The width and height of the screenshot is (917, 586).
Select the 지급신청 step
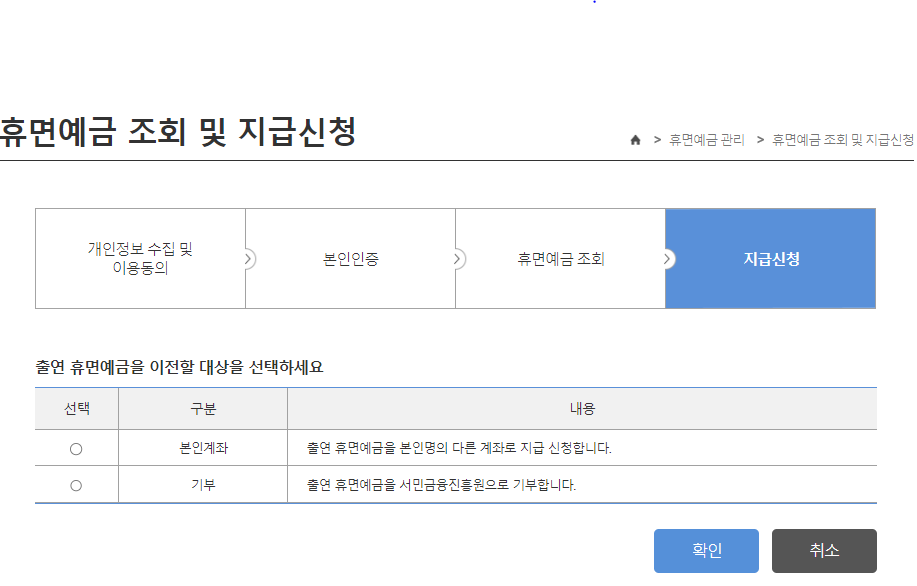pyautogui.click(x=771, y=258)
